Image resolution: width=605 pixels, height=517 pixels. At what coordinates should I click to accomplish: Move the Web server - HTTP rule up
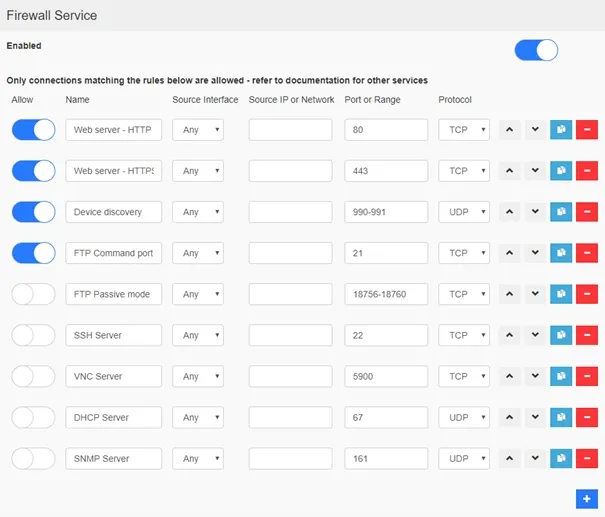click(510, 130)
